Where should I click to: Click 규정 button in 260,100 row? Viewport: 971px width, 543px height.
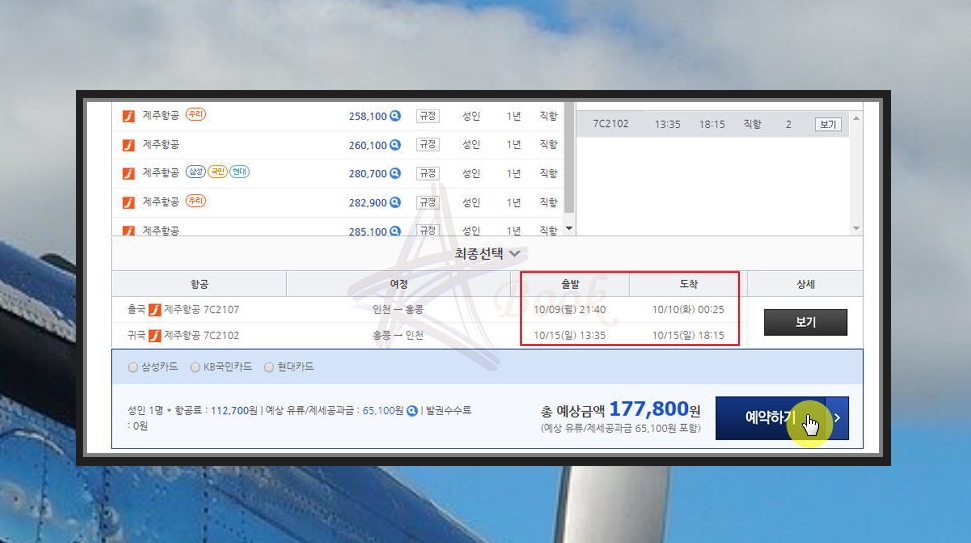(427, 145)
